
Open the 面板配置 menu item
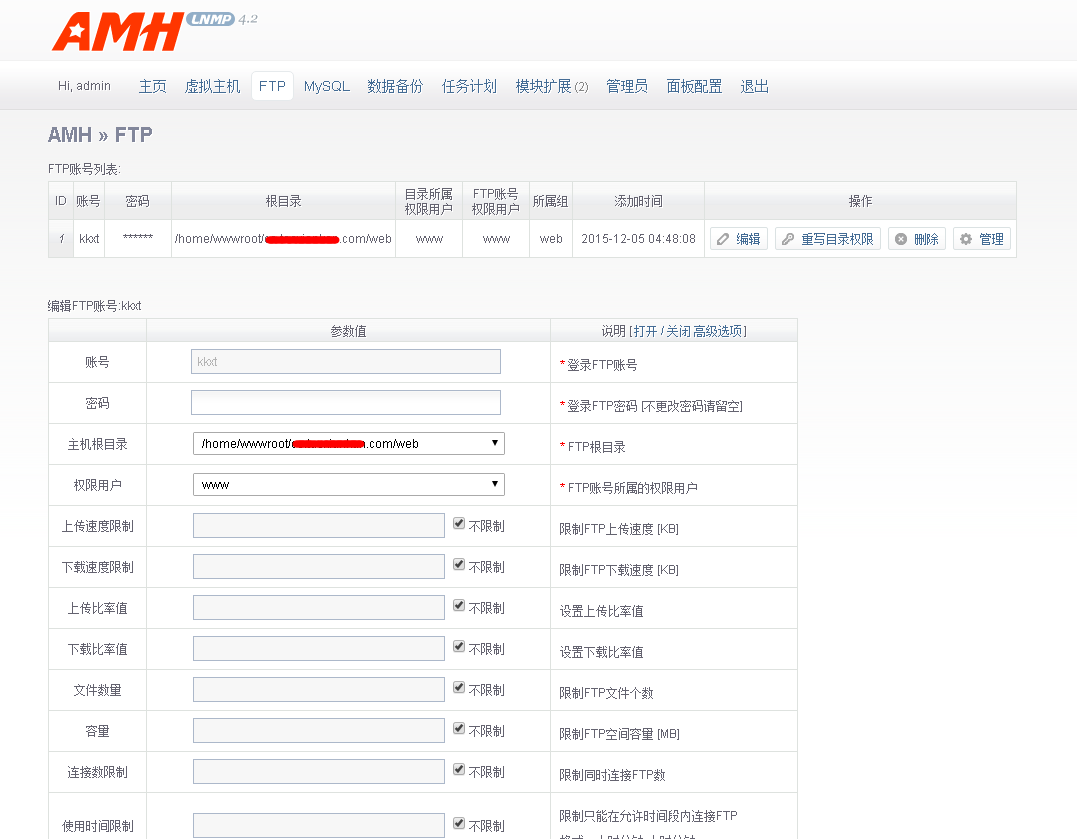point(694,87)
